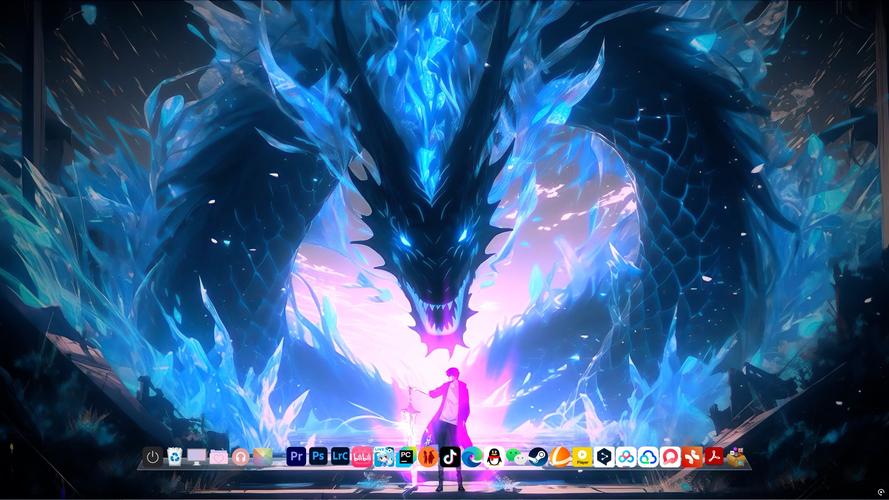Open the pink monitor (This PC) icon
The image size is (889, 500).
tap(197, 456)
